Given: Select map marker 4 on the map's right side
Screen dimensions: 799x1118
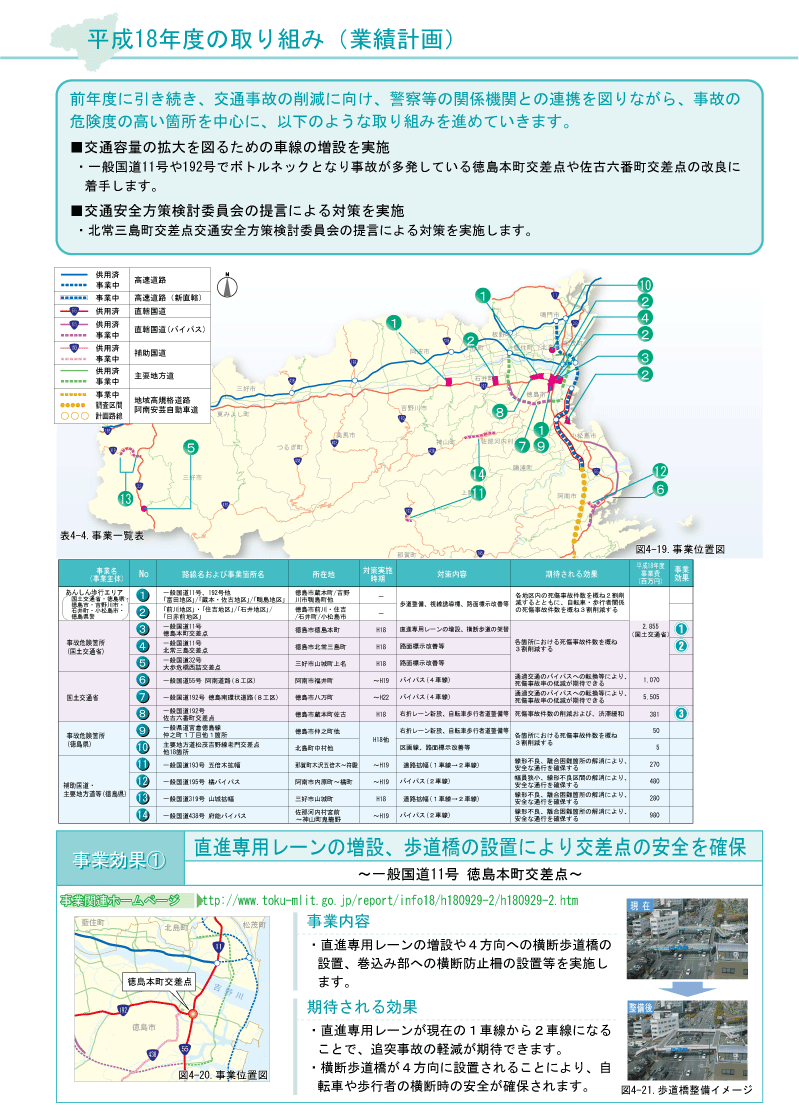Looking at the screenshot, I should coord(644,318).
